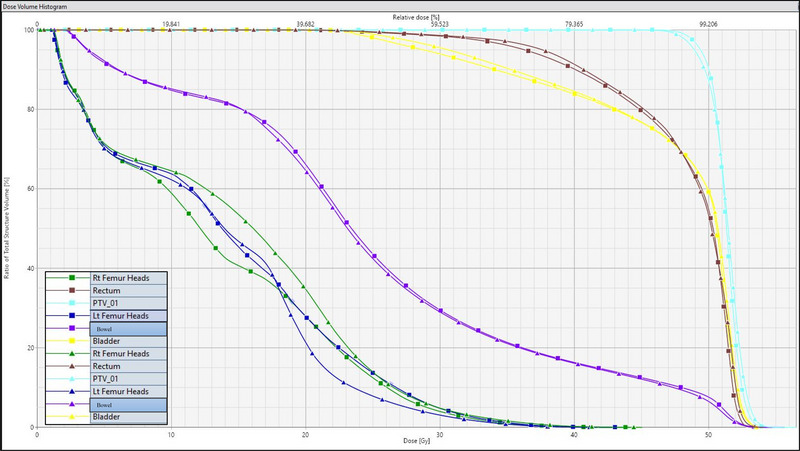Click the purple triangle Bowel legend marker
This screenshot has width=800, height=451.
[x=72, y=405]
